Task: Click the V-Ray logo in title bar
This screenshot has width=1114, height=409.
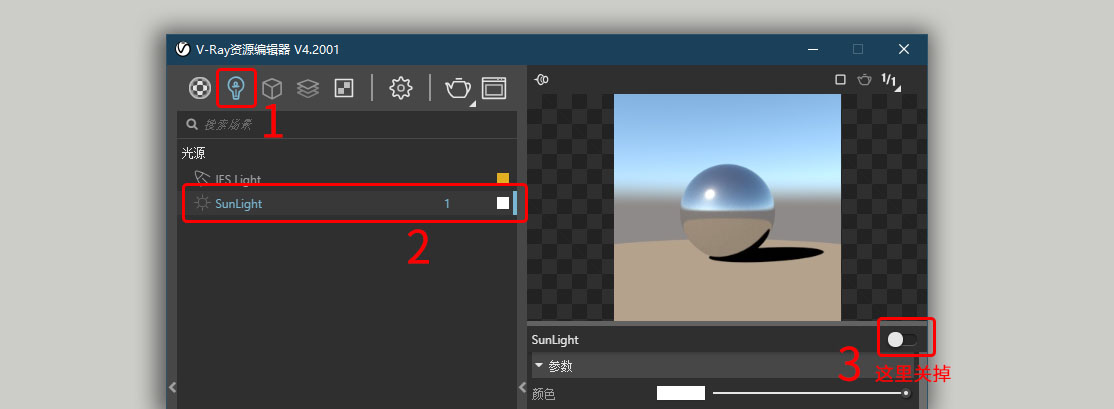Action: [x=183, y=49]
